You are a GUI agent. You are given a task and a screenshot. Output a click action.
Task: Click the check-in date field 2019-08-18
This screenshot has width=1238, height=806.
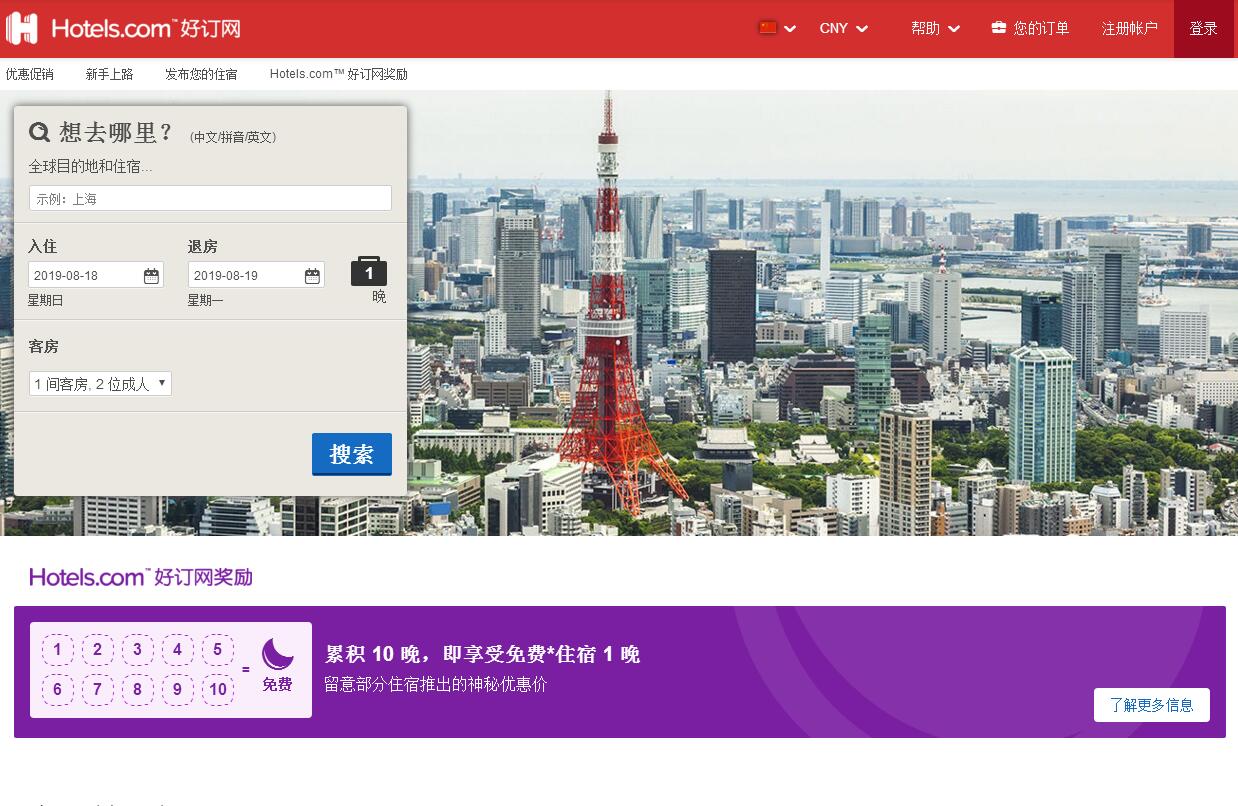pyautogui.click(x=85, y=276)
